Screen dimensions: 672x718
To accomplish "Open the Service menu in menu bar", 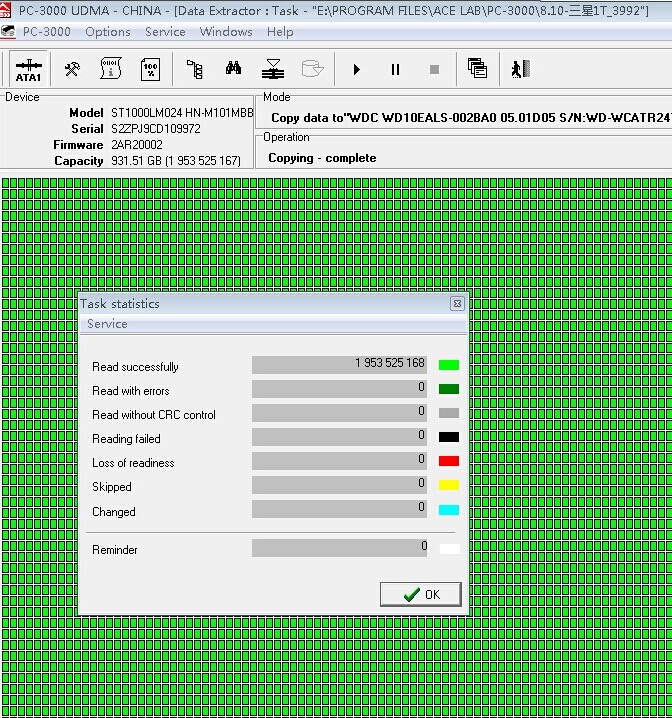I will pos(165,31).
